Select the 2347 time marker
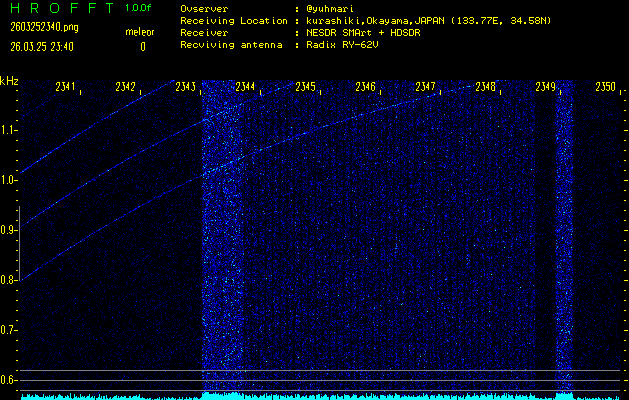Image resolution: width=629 pixels, height=400 pixels. pyautogui.click(x=425, y=88)
